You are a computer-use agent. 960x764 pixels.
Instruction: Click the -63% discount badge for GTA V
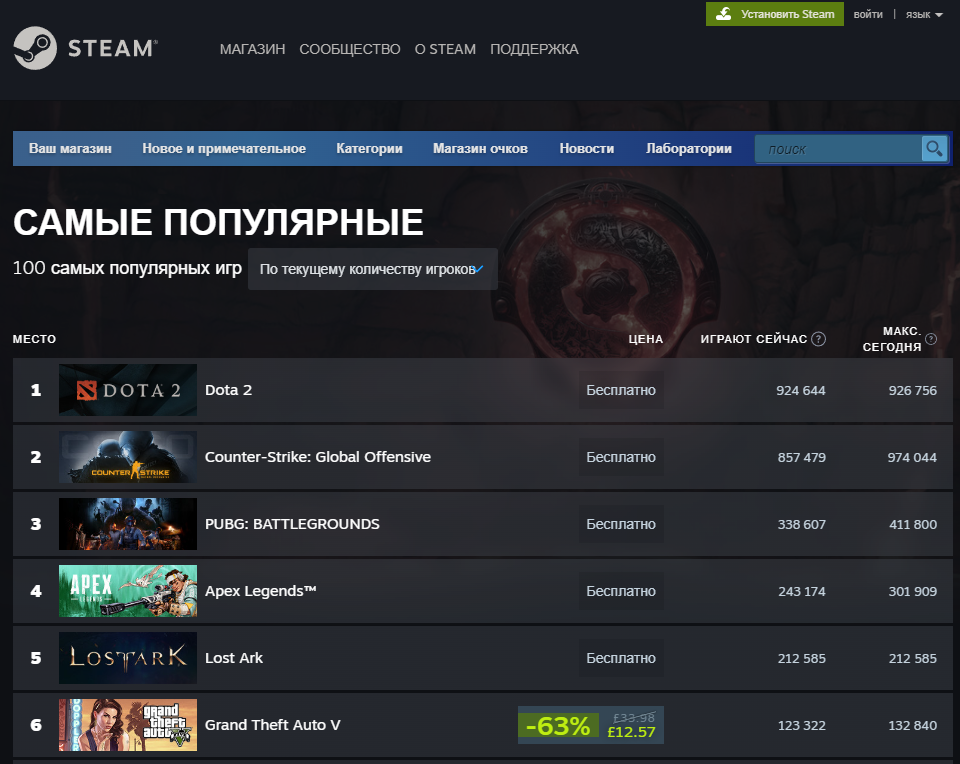(558, 725)
